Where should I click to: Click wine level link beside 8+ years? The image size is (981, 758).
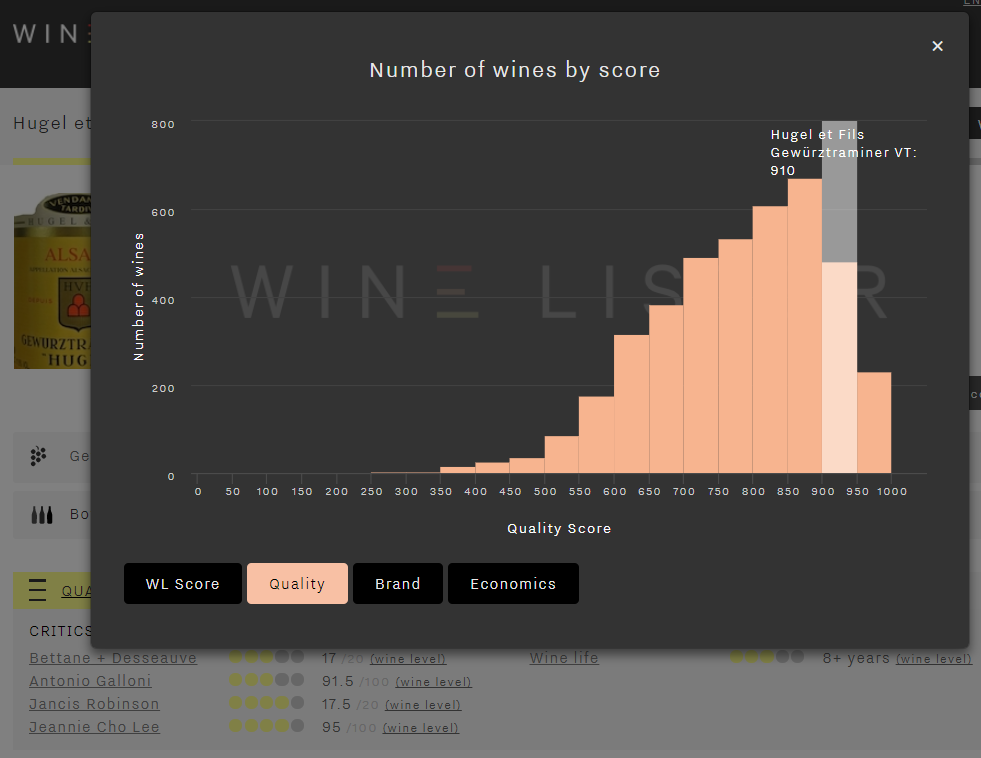point(934,659)
